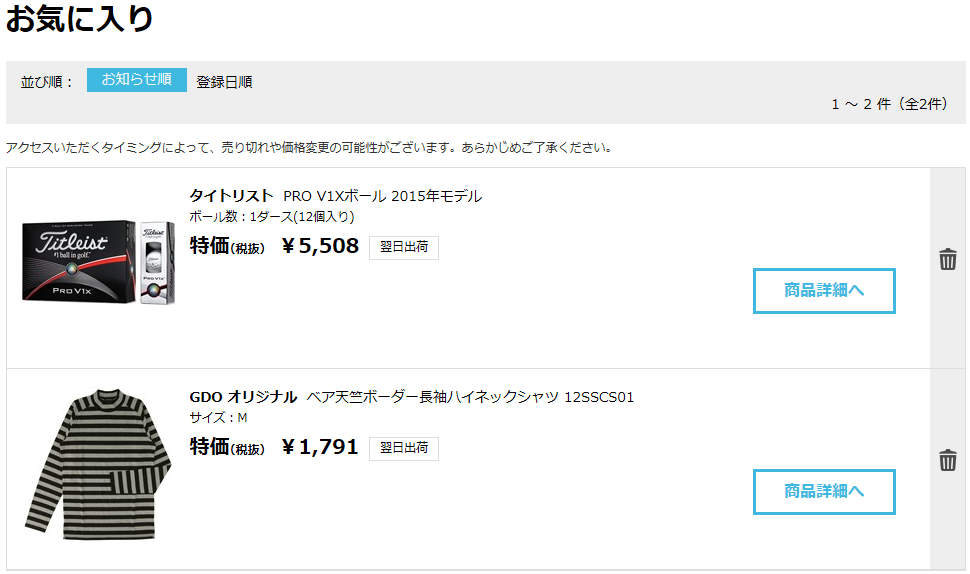Viewport: 970px width, 574px height.
Task: Open the PRO V1Xボール 2015年モデル title
Action: coord(382,196)
